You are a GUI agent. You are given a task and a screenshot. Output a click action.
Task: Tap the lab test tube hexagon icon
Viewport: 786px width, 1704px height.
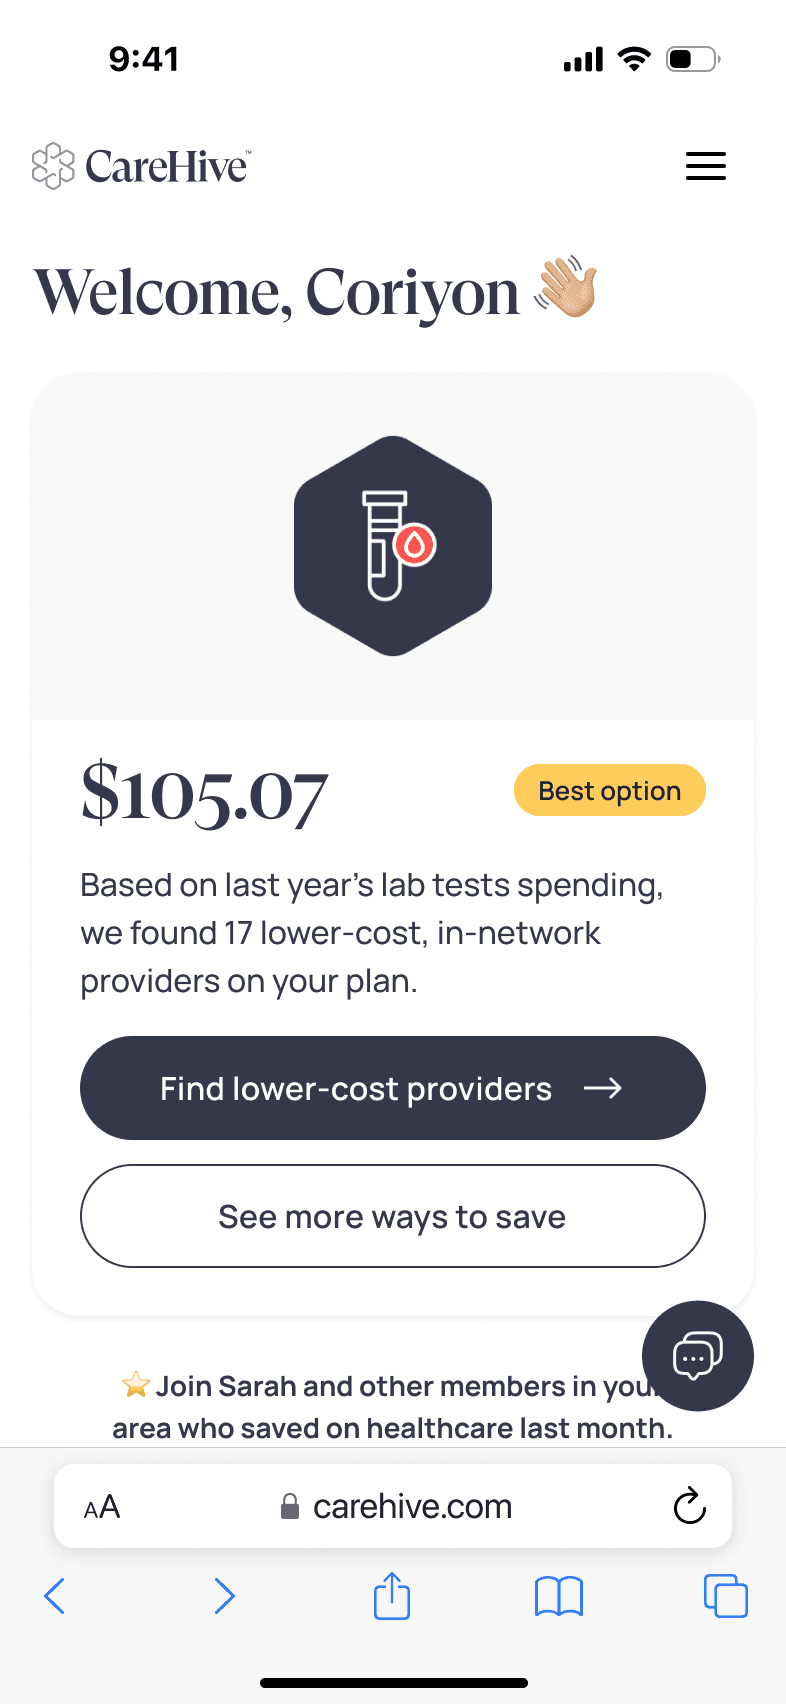pyautogui.click(x=393, y=546)
